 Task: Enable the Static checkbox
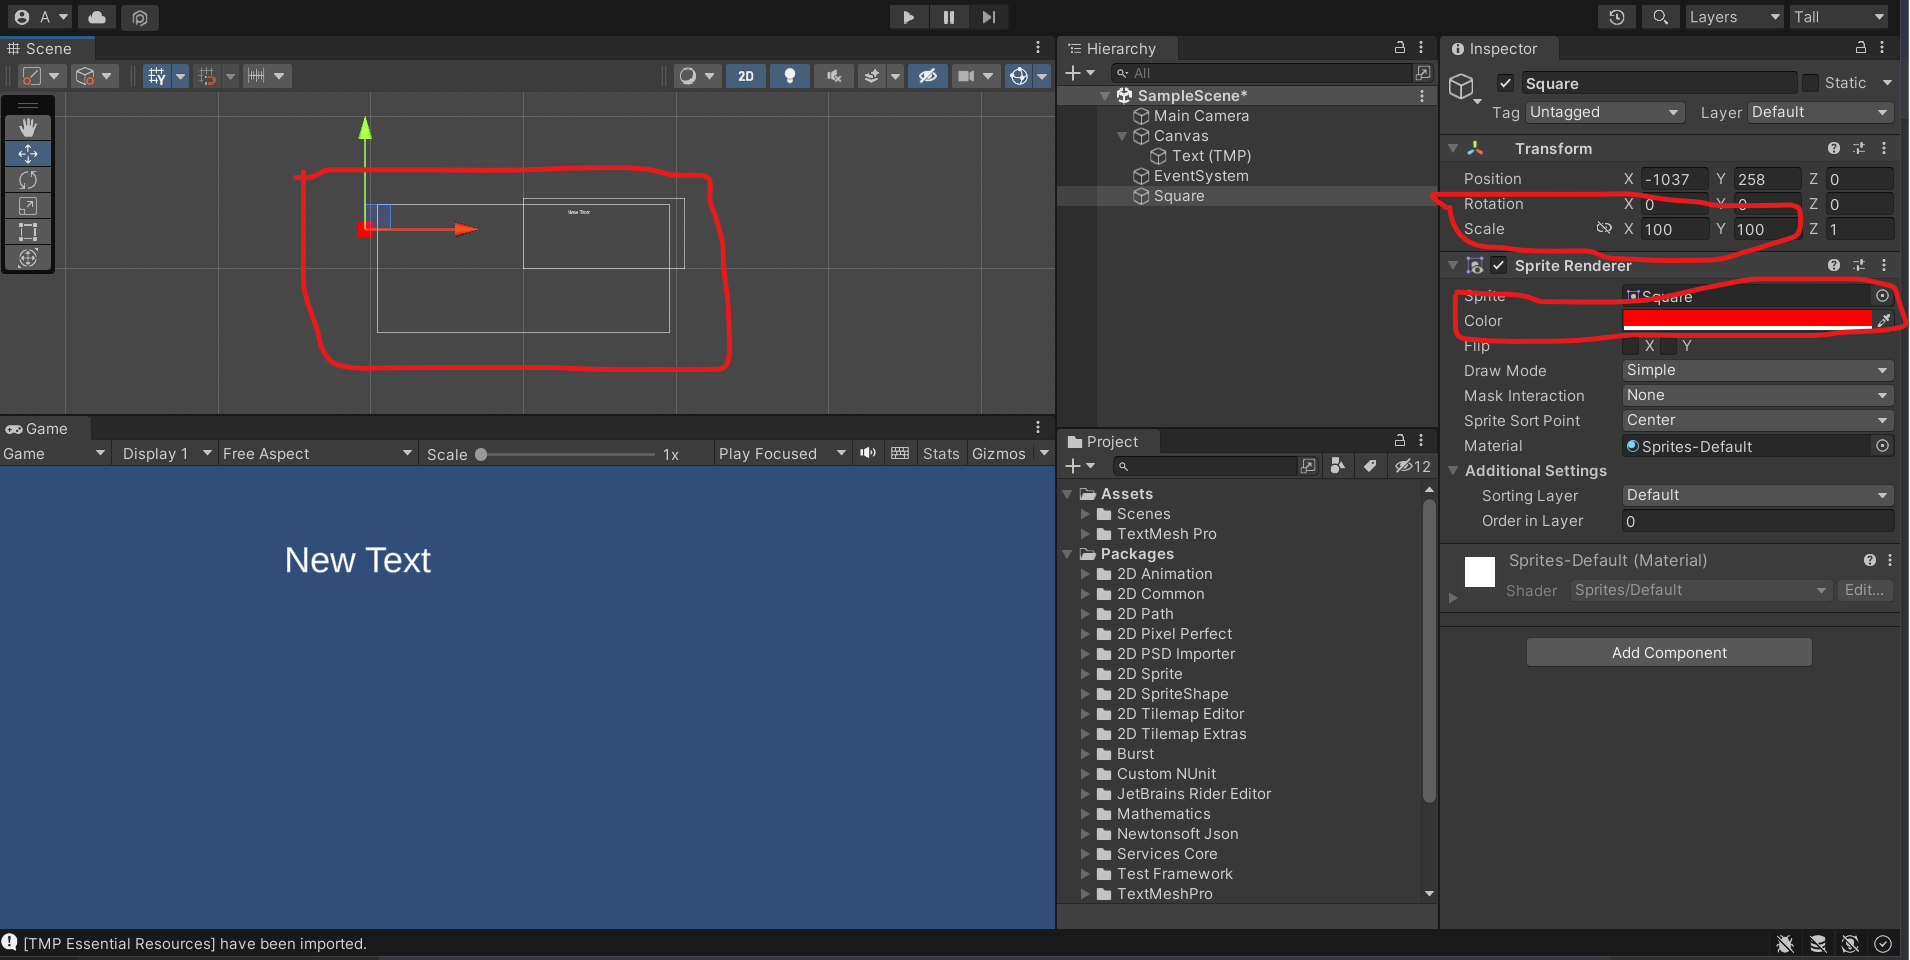1810,83
